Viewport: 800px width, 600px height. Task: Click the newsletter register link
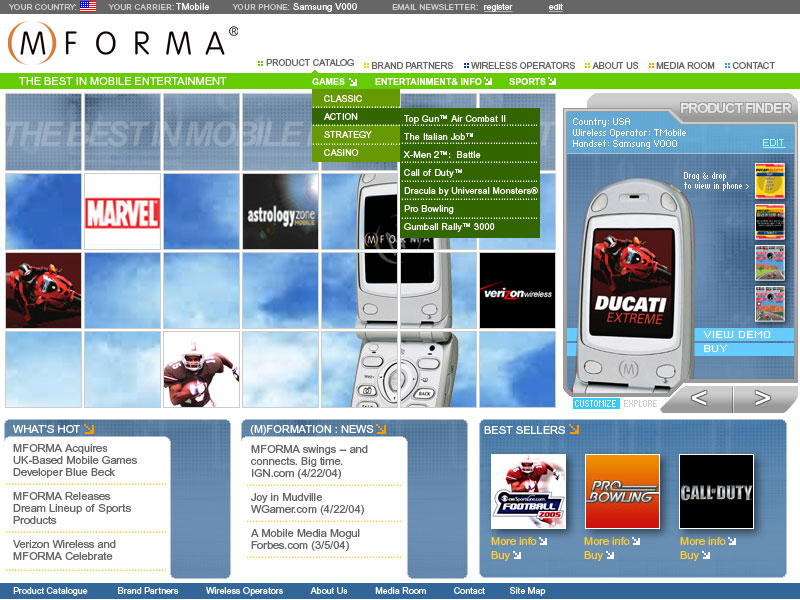click(x=498, y=7)
